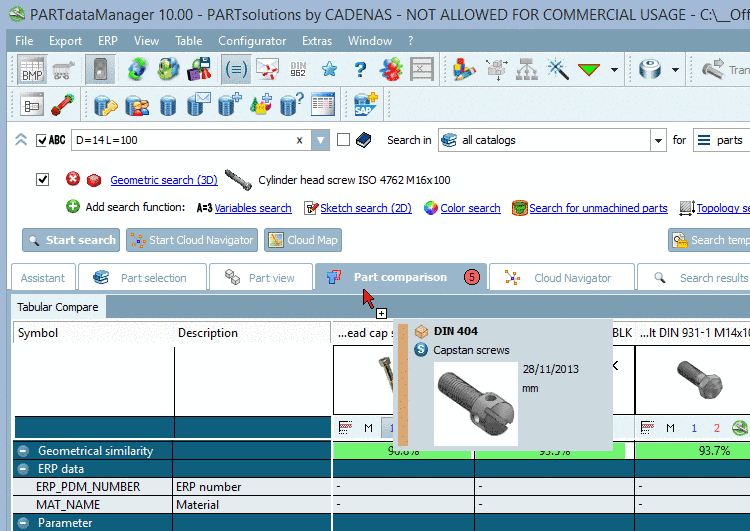The width and height of the screenshot is (750, 531).
Task: Add a Color search function
Action: coord(470,208)
